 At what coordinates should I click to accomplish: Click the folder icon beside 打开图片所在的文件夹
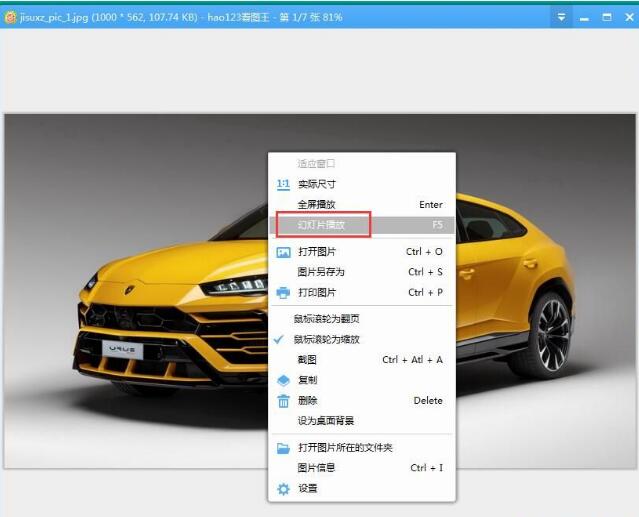point(283,448)
